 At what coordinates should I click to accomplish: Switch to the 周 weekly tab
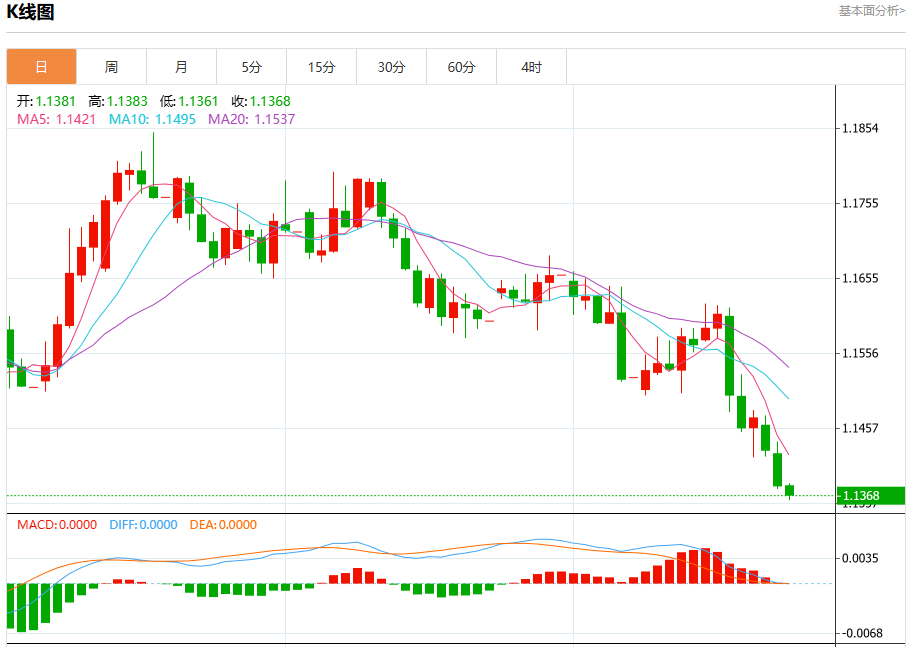click(x=111, y=67)
